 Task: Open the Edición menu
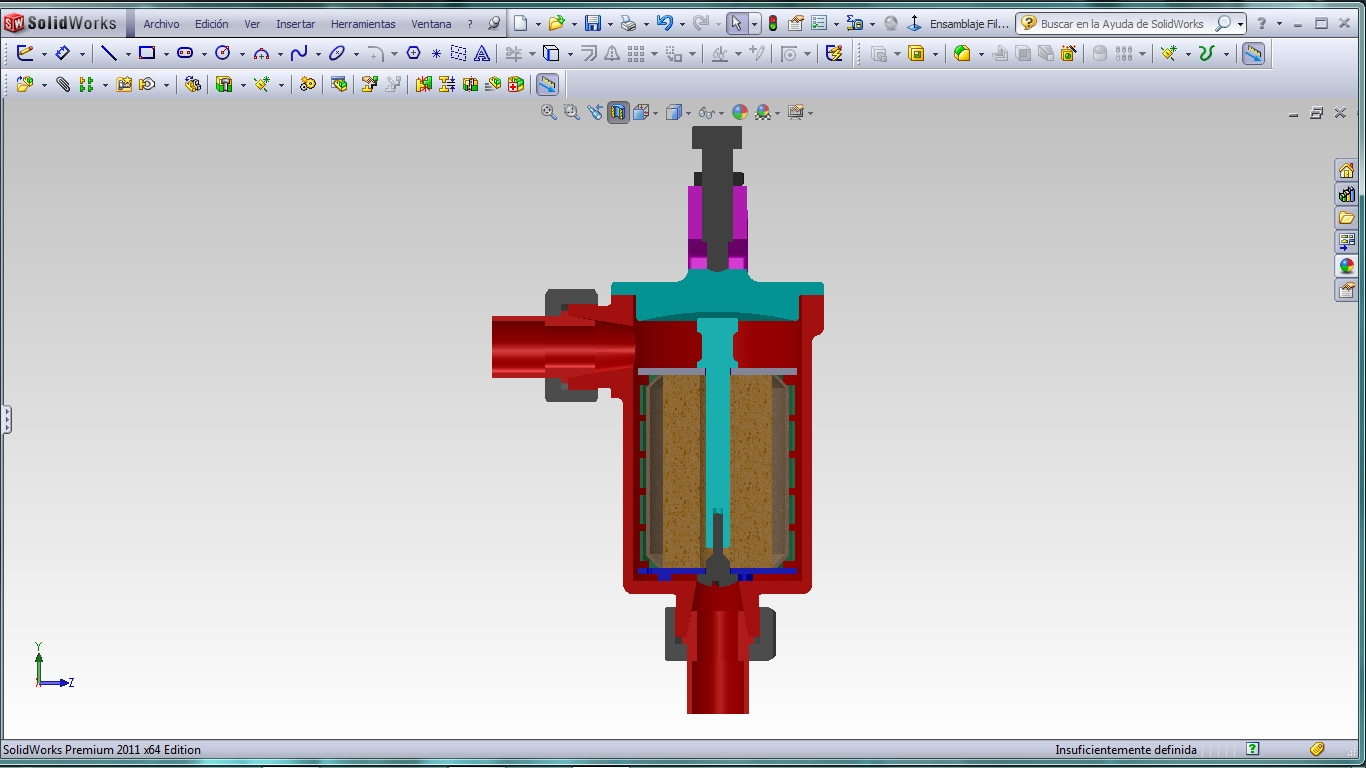coord(211,24)
